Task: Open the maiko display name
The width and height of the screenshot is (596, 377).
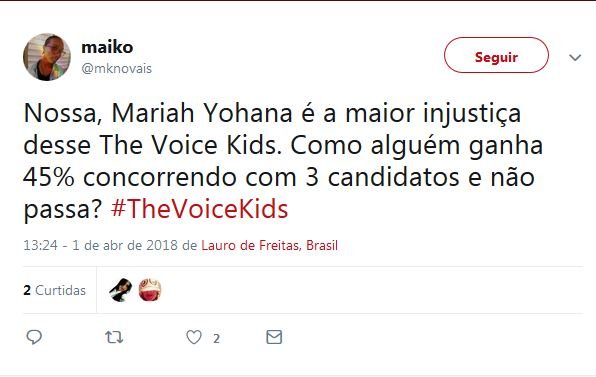Action: point(107,47)
